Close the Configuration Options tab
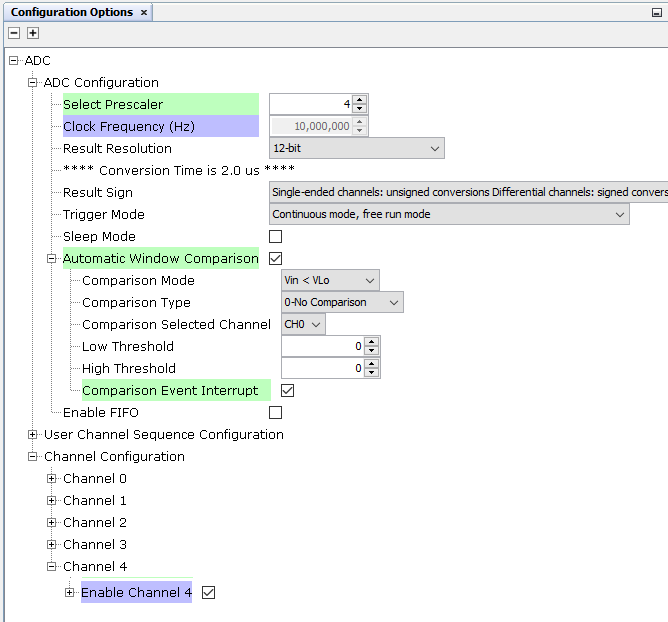The image size is (668, 622). pyautogui.click(x=144, y=12)
